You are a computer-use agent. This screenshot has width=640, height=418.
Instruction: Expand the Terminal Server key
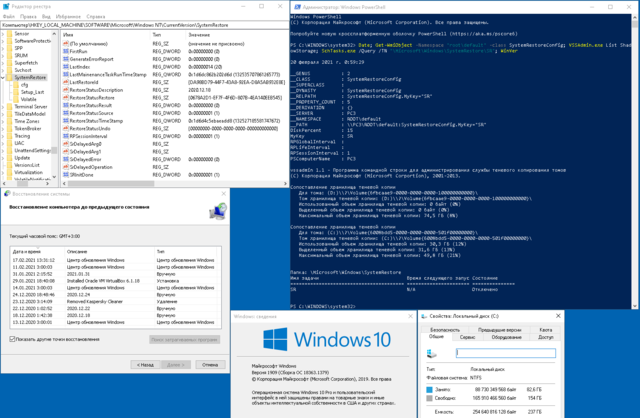point(3,107)
